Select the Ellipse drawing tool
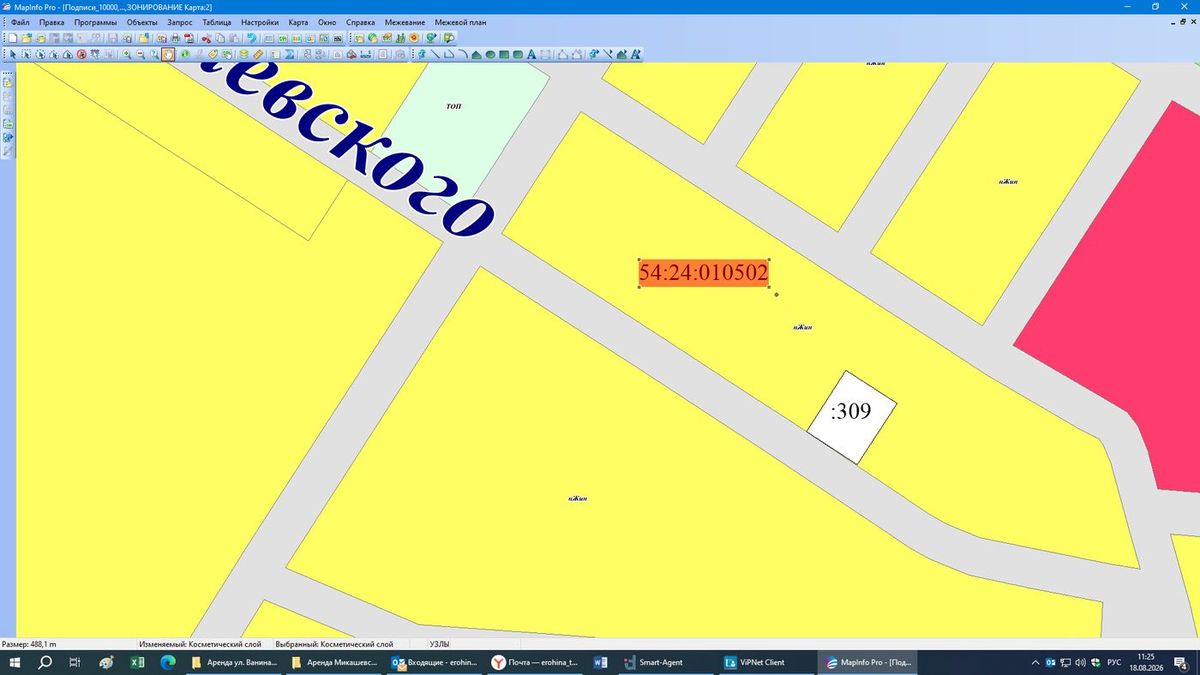Screen dimensions: 1200x675 (x=490, y=54)
